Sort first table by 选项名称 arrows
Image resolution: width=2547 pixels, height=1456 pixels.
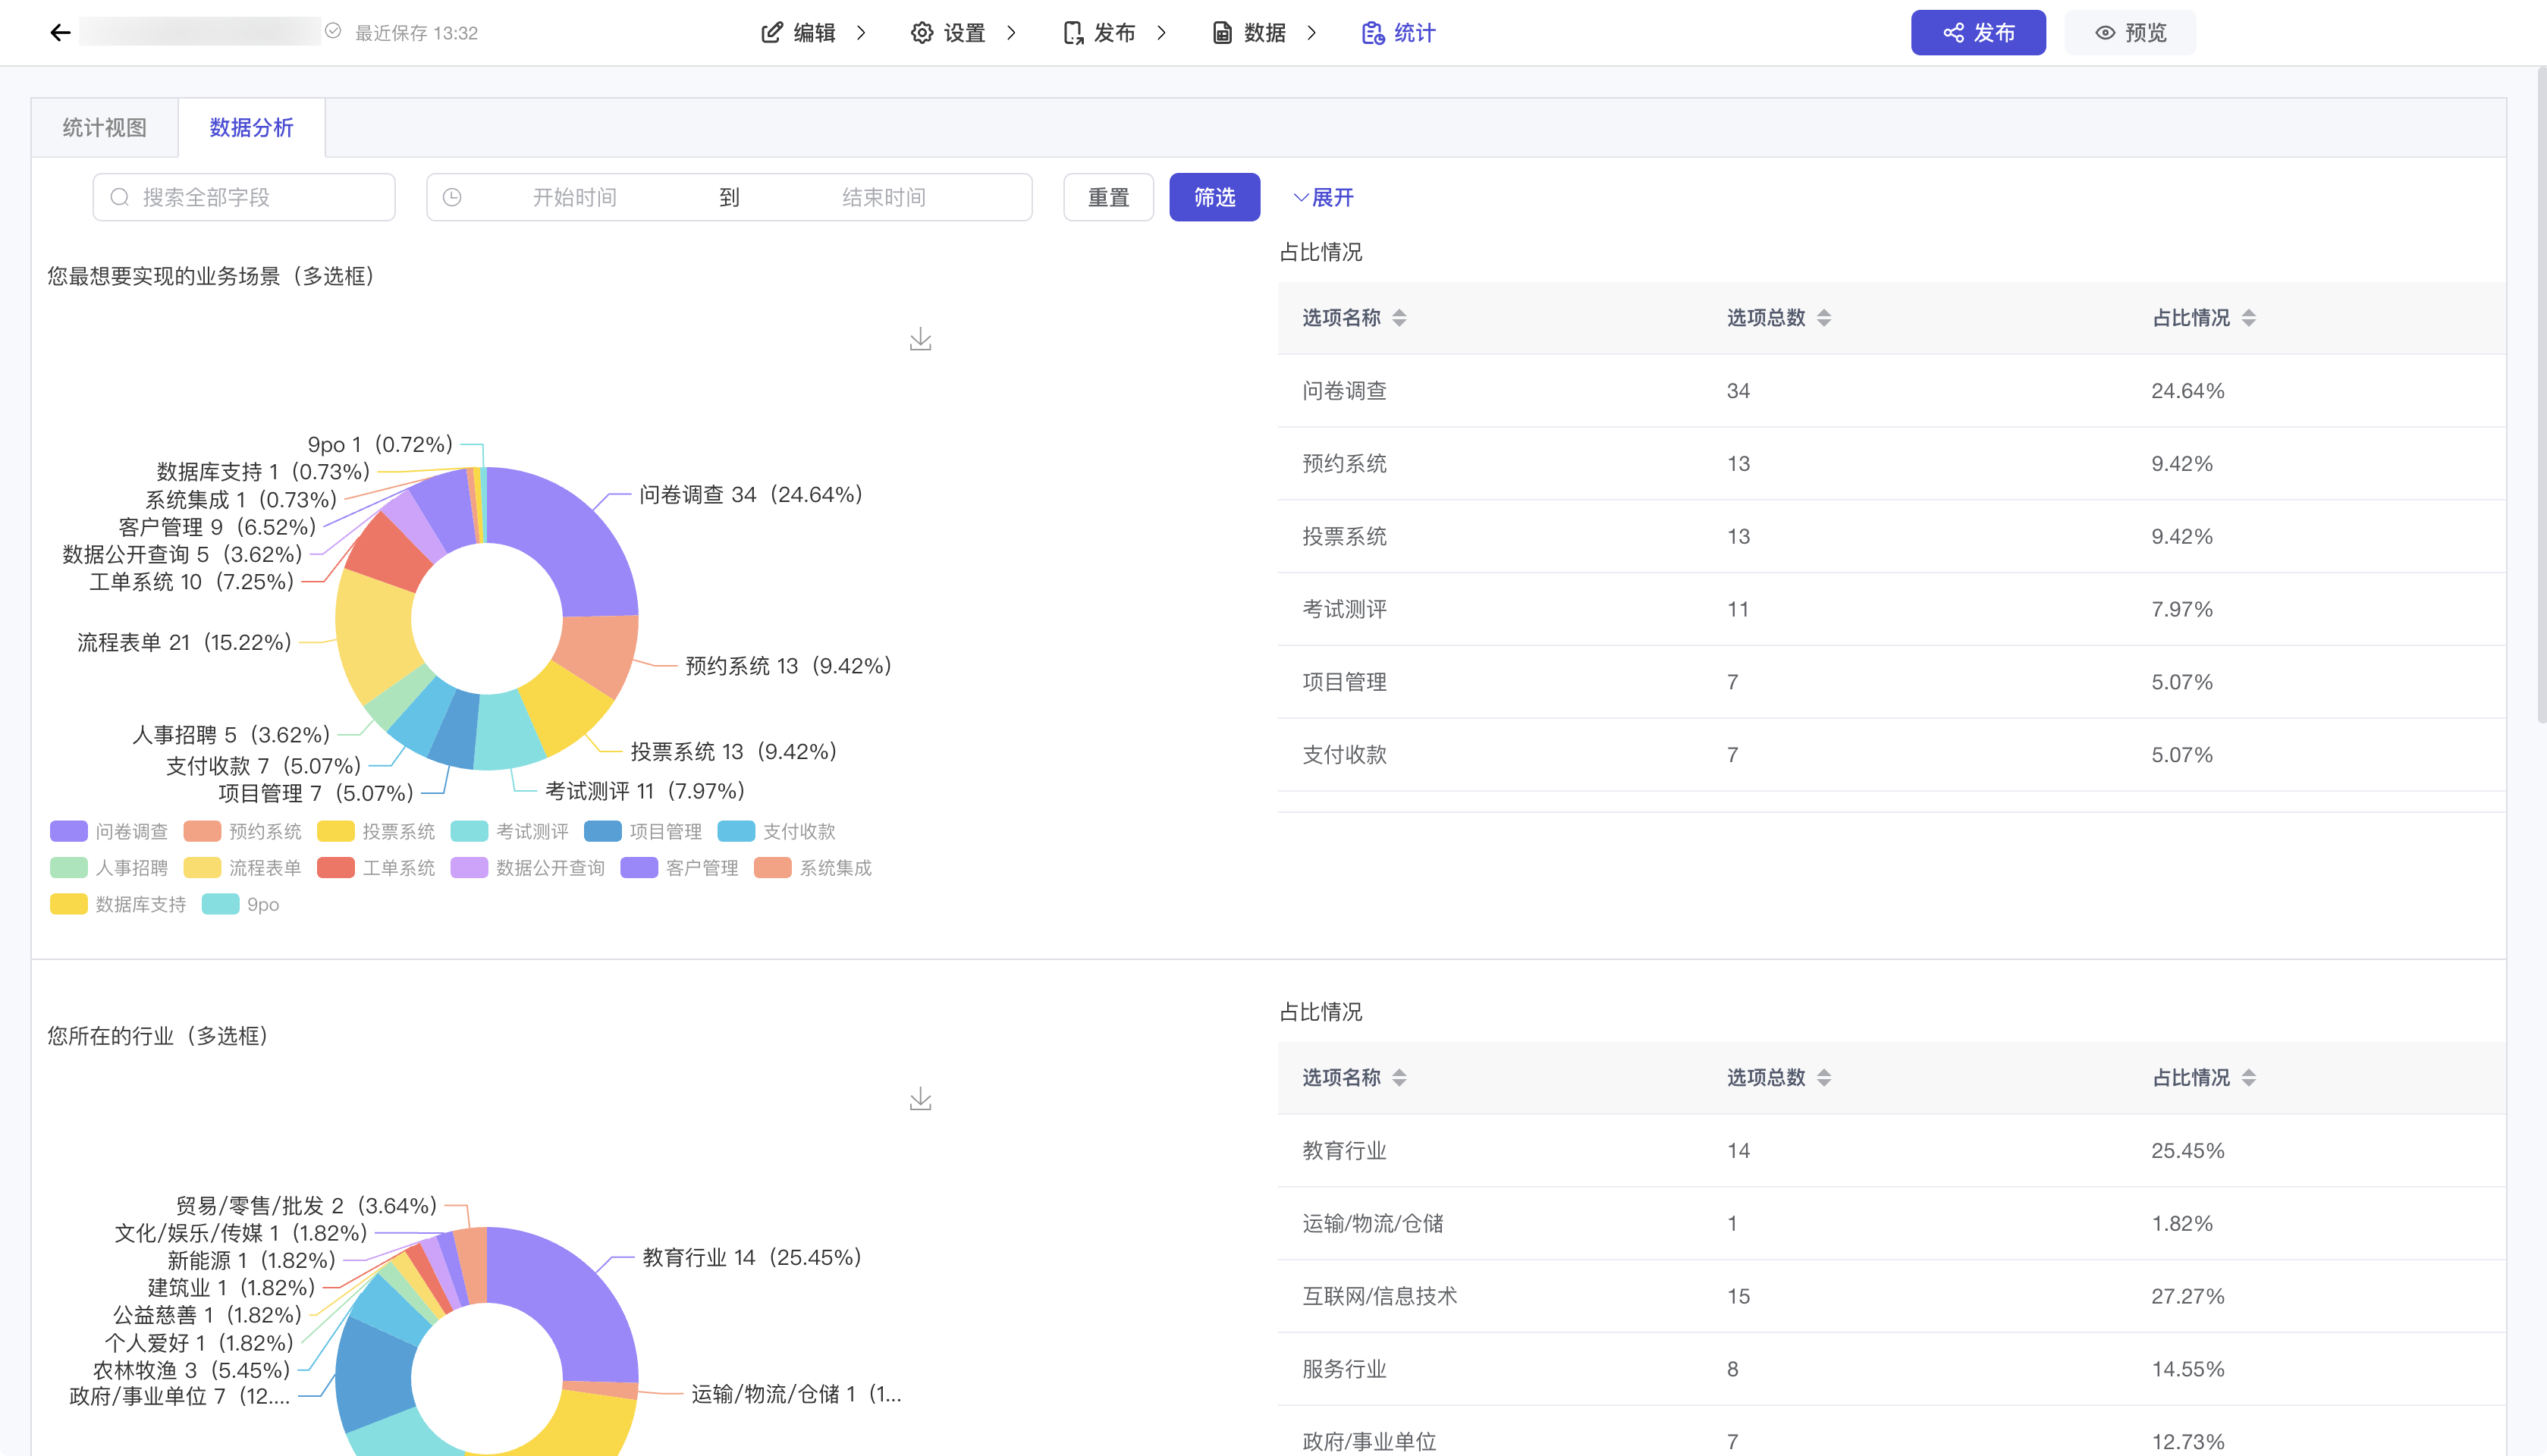[1399, 318]
